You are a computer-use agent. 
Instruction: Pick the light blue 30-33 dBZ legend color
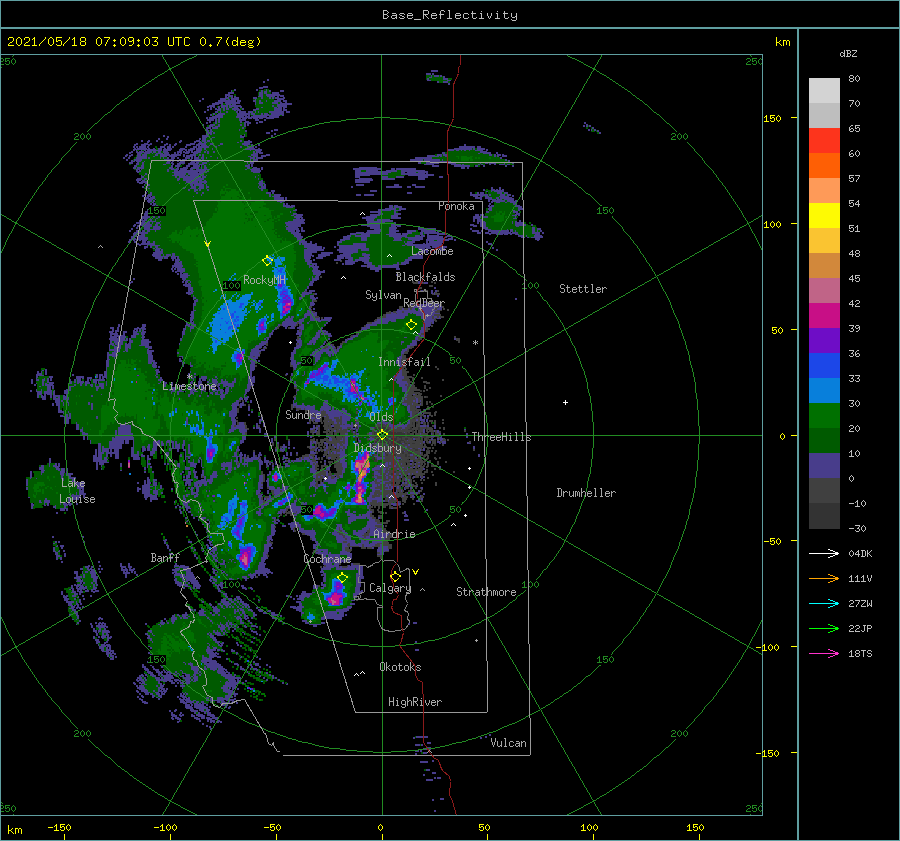824,390
